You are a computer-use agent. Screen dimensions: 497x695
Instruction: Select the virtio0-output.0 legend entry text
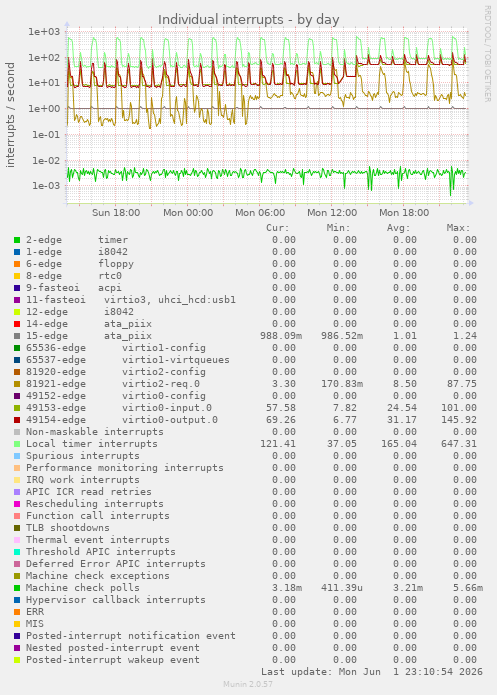click(170, 420)
